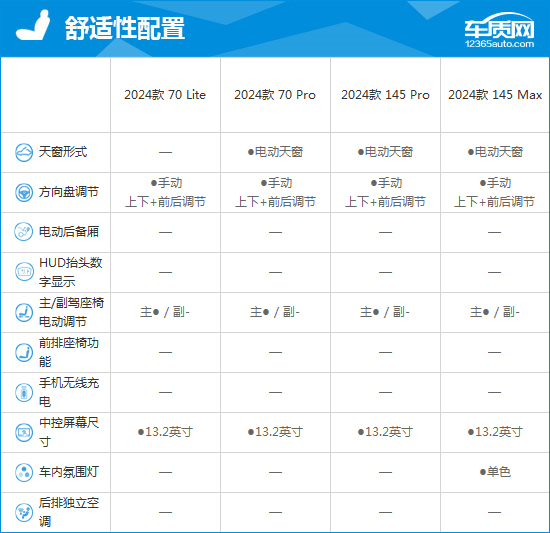Click the electric trunk (电动后备厢) icon
The height and width of the screenshot is (533, 550).
point(24,232)
